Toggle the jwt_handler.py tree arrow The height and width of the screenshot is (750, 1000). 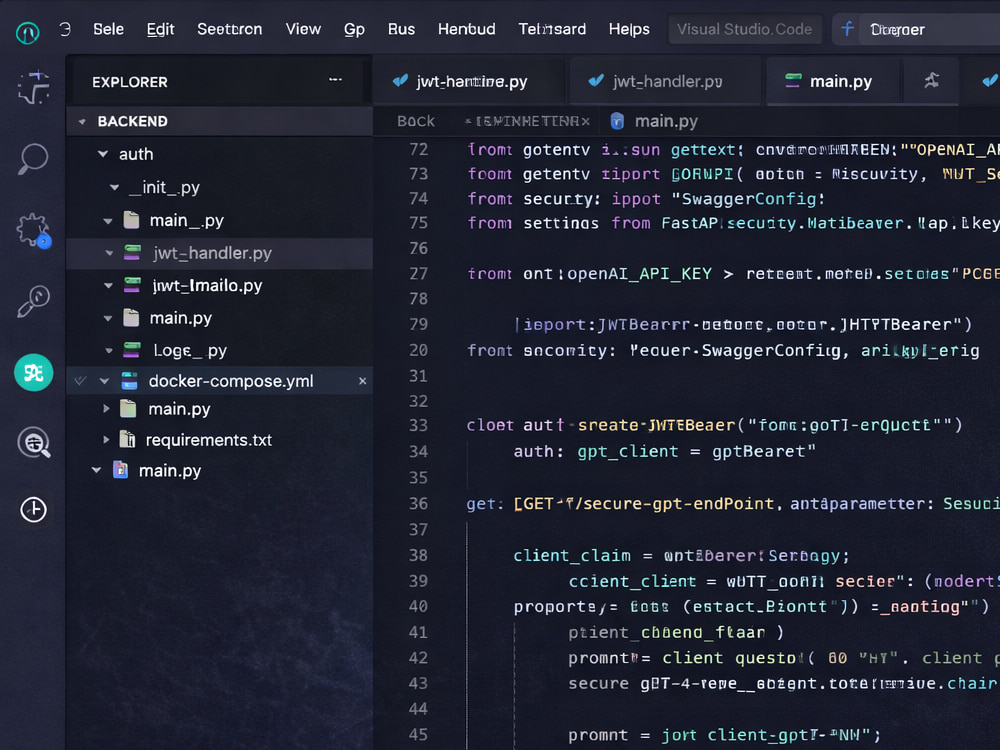coord(109,253)
